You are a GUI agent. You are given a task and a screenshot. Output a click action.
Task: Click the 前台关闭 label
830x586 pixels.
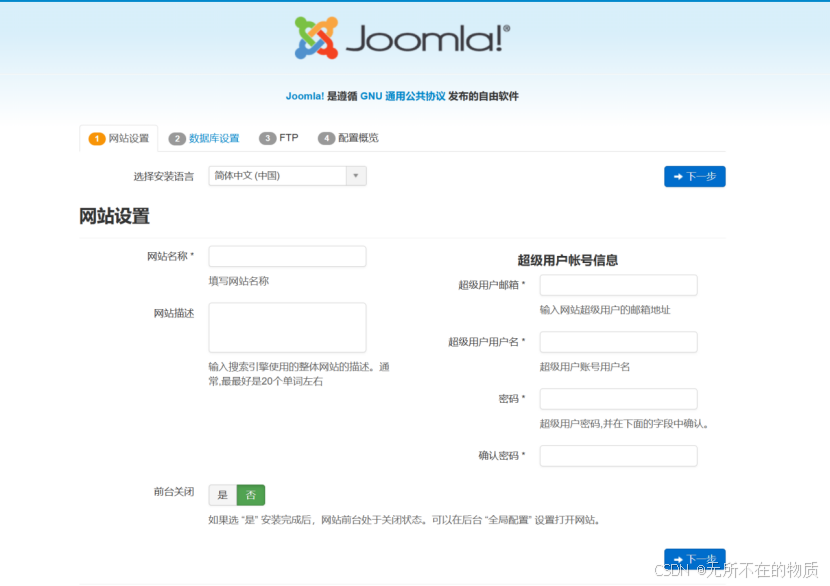[x=174, y=492]
